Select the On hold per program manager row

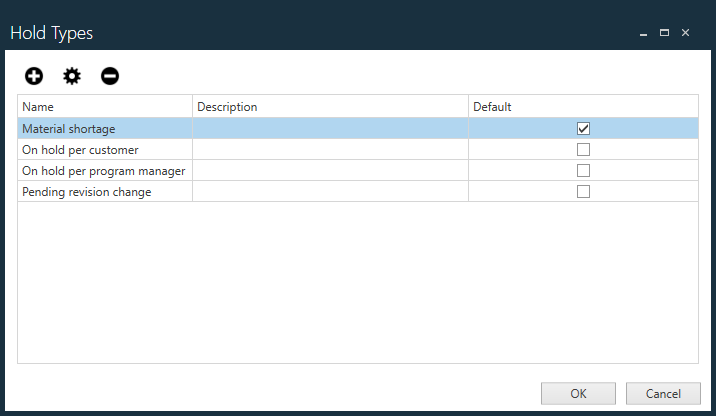pyautogui.click(x=104, y=171)
